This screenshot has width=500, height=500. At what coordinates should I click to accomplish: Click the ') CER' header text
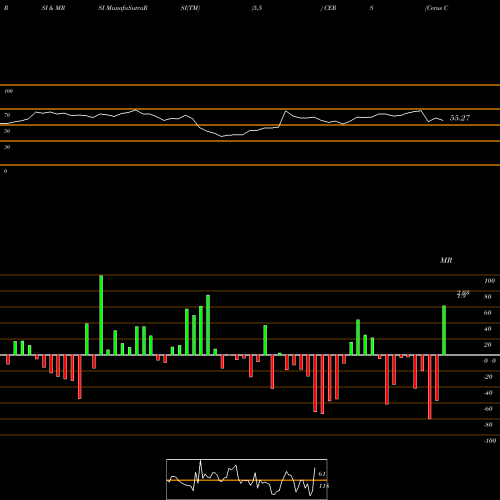coord(328,8)
